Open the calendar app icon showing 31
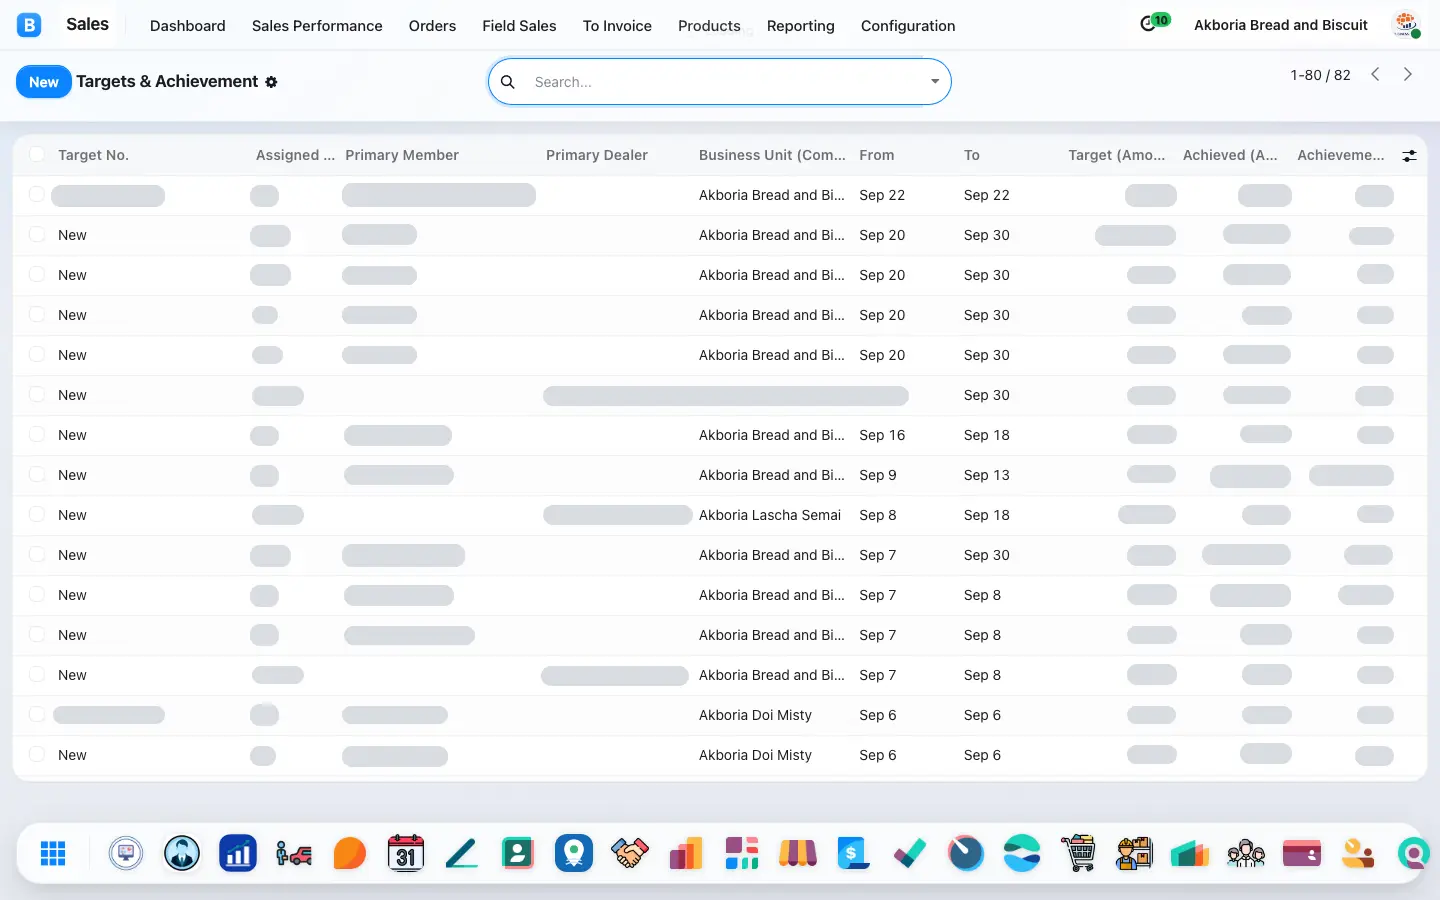 pyautogui.click(x=405, y=853)
